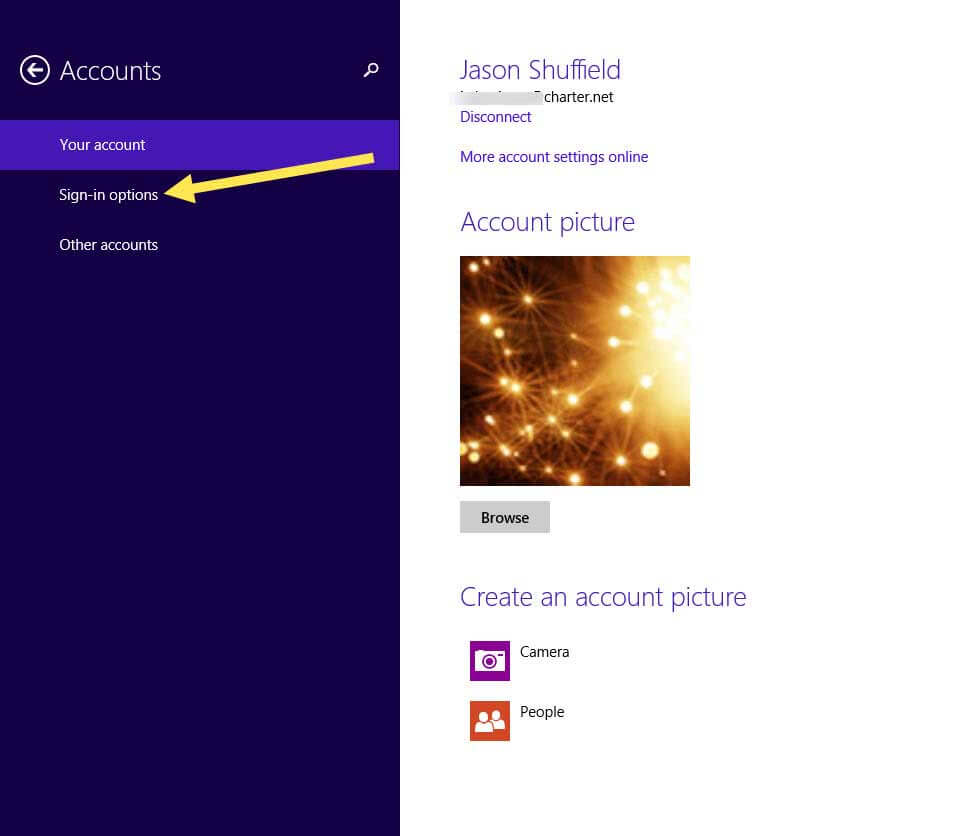Click the Disconnect link

(495, 117)
